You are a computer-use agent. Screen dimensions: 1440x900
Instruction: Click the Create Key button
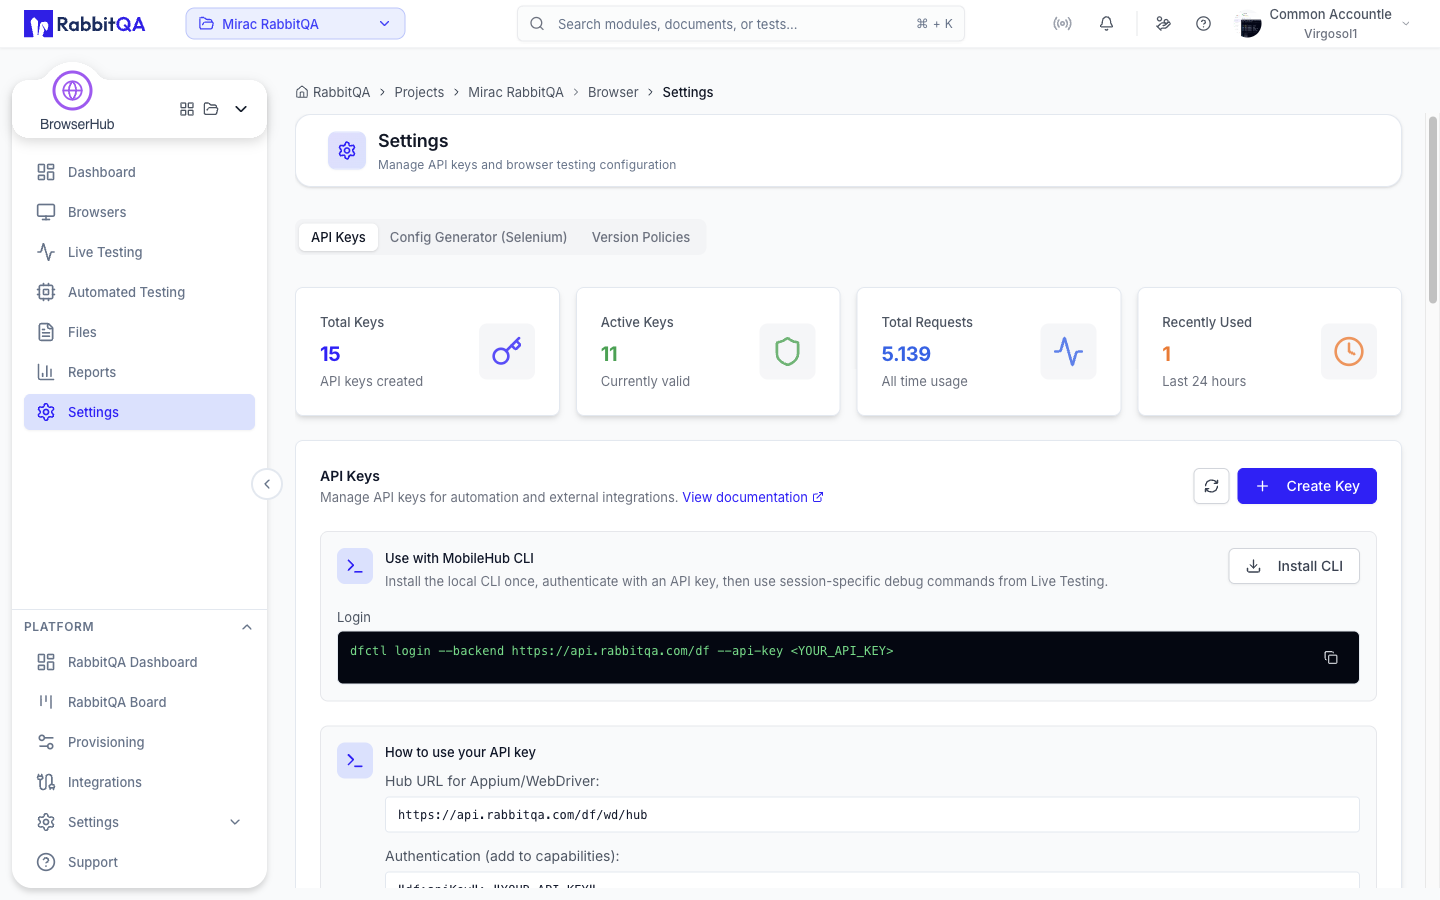click(x=1307, y=486)
